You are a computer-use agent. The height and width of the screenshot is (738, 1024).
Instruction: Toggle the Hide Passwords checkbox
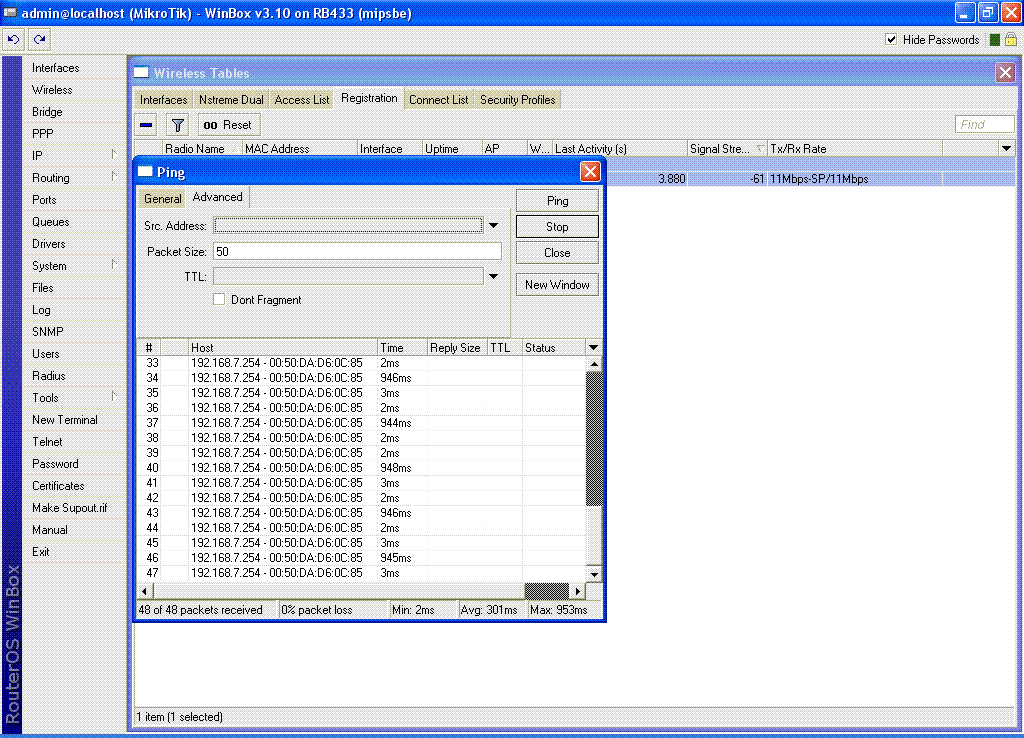pos(891,40)
